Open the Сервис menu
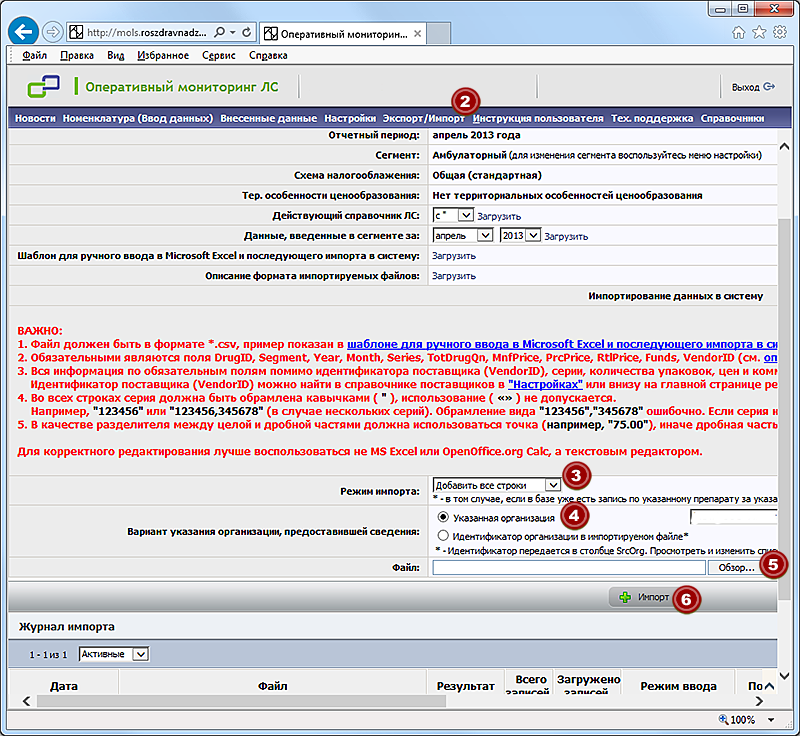 coord(218,55)
